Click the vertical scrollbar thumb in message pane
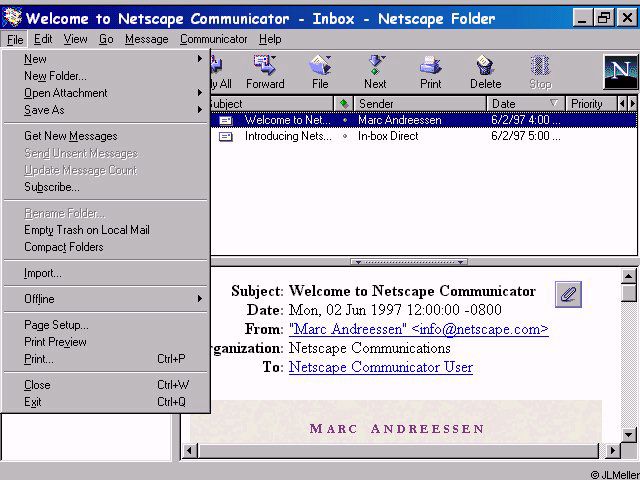640x480 pixels. tap(629, 293)
